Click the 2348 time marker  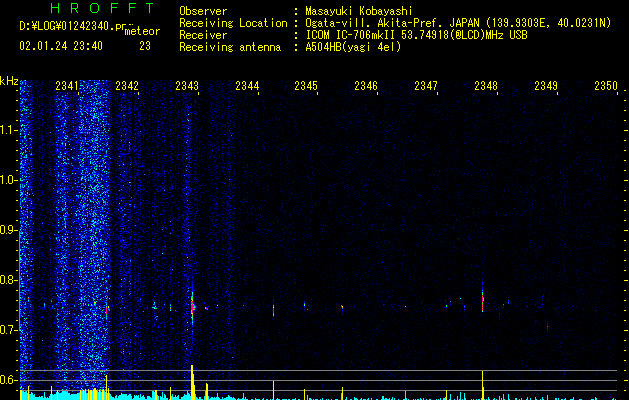point(486,86)
